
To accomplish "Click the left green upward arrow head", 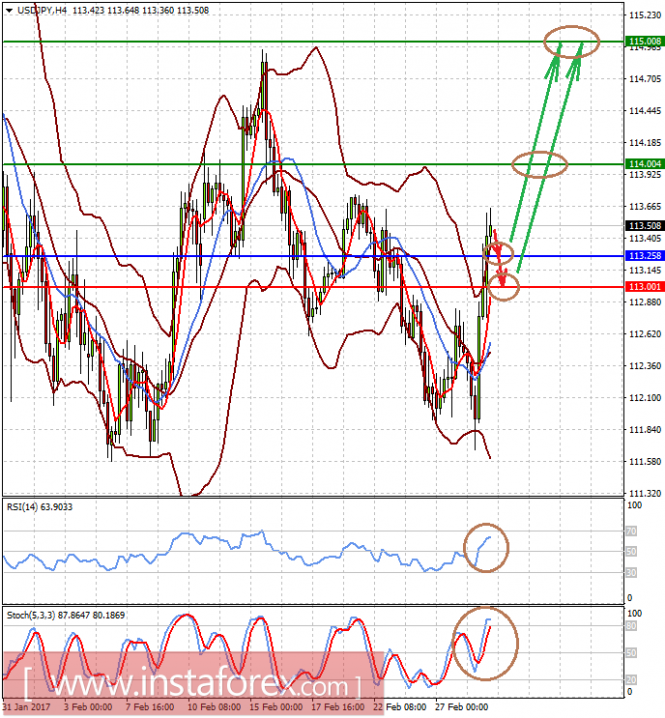I will (554, 62).
